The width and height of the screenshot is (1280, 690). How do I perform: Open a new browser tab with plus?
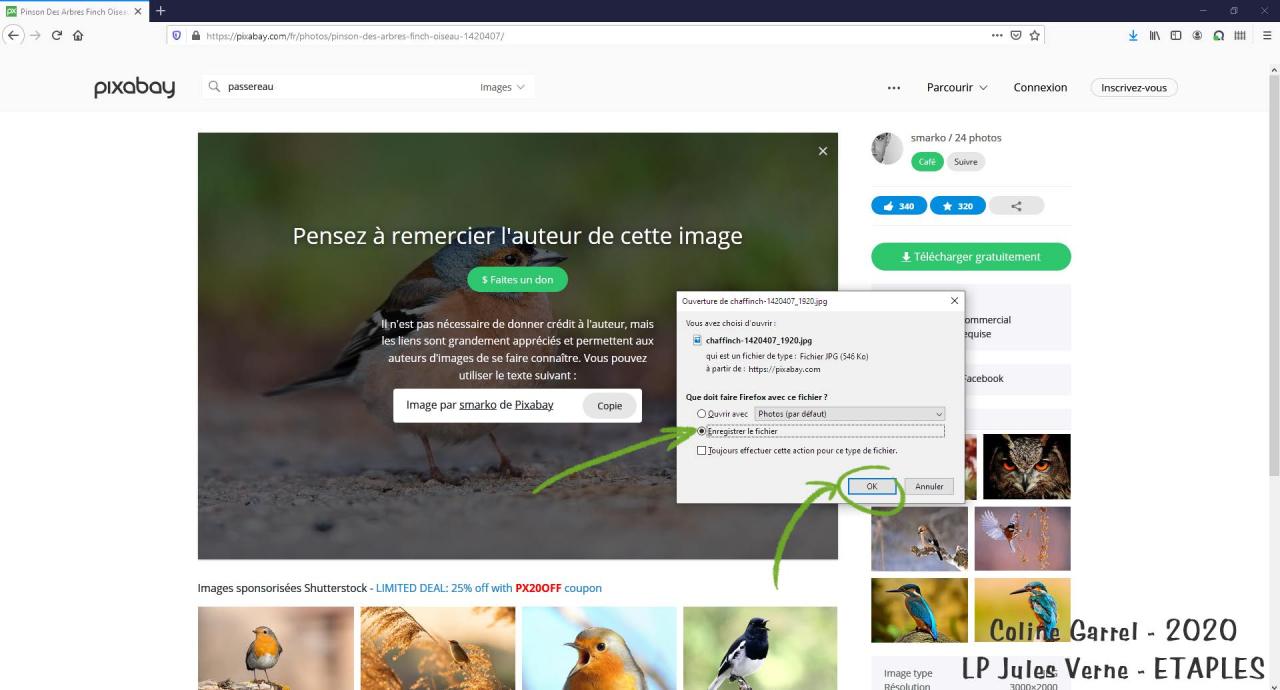coord(160,11)
